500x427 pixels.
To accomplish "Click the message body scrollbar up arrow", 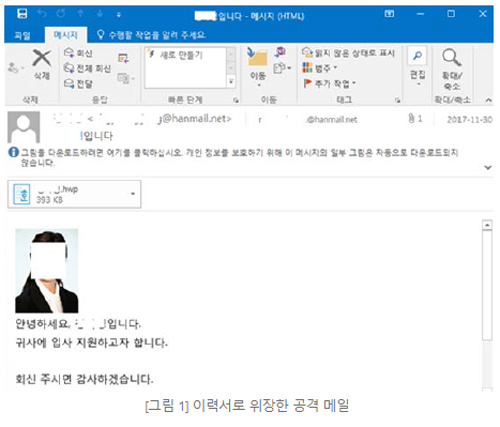I will point(487,225).
